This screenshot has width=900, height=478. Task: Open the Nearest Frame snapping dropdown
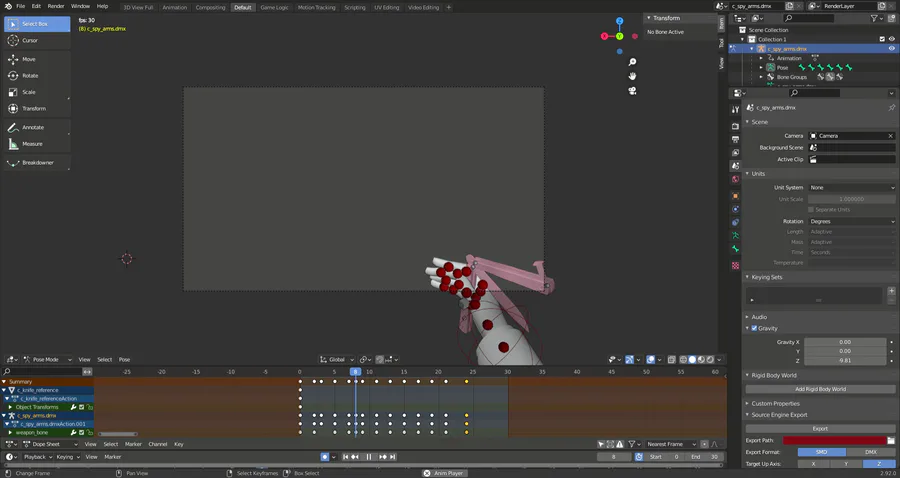click(670, 444)
